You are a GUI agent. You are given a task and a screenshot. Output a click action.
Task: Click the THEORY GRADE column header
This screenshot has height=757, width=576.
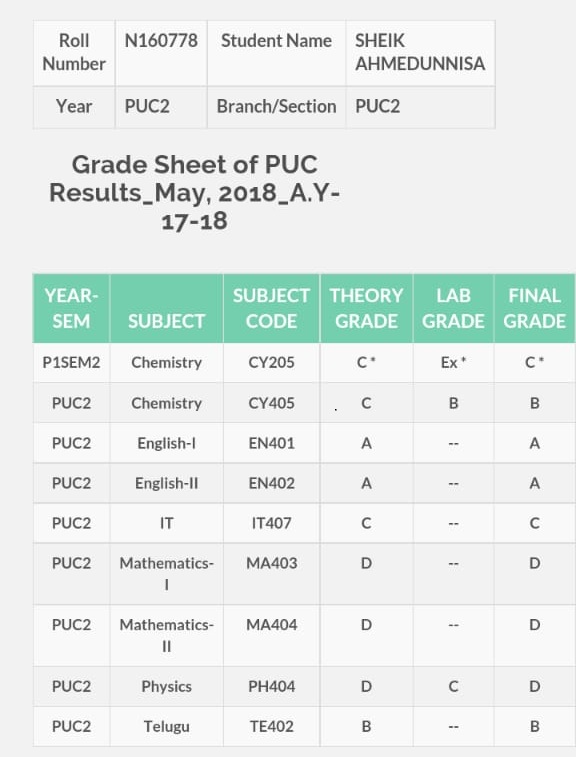coord(366,308)
